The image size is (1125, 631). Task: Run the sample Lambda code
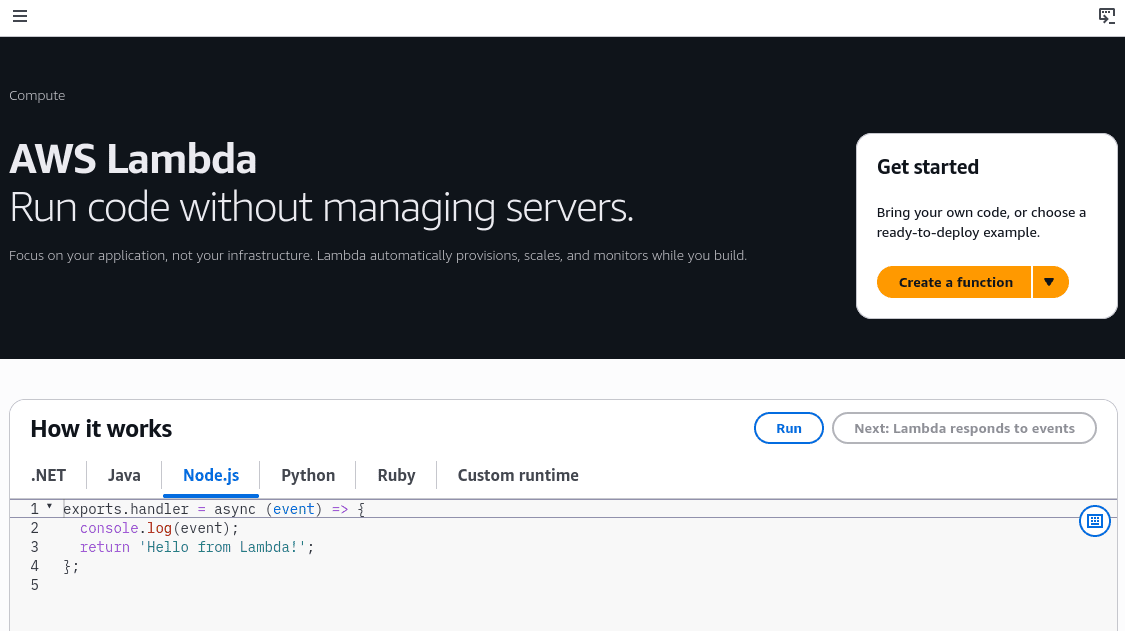click(789, 428)
